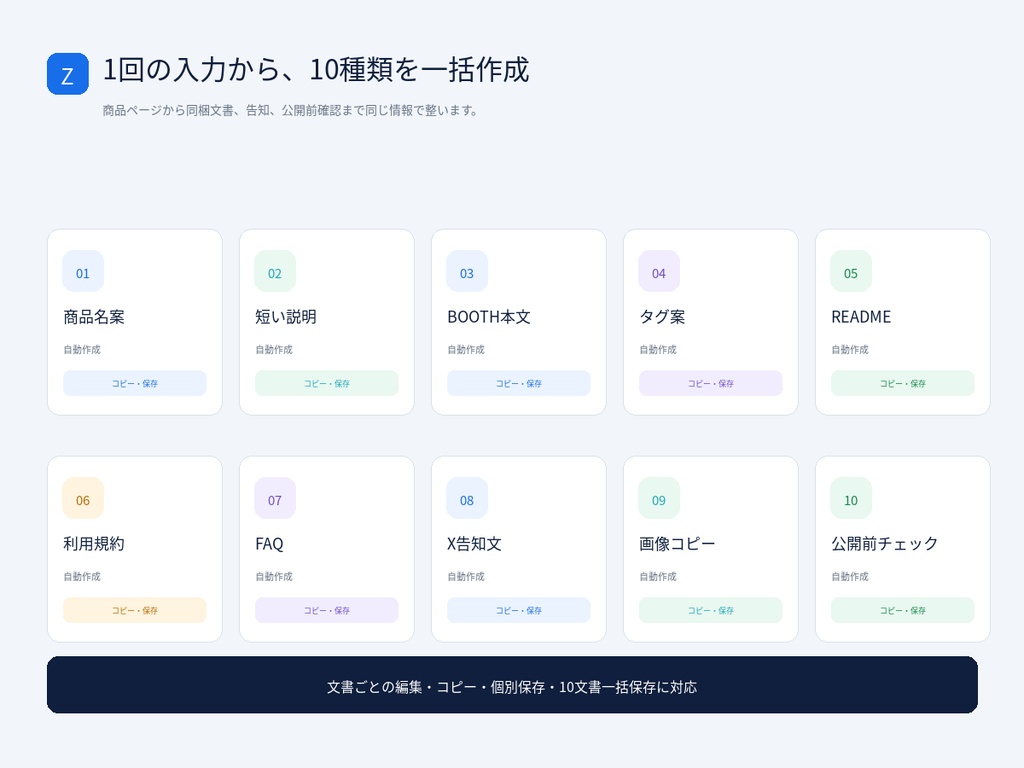Copy and save the FAQ document

(327, 611)
